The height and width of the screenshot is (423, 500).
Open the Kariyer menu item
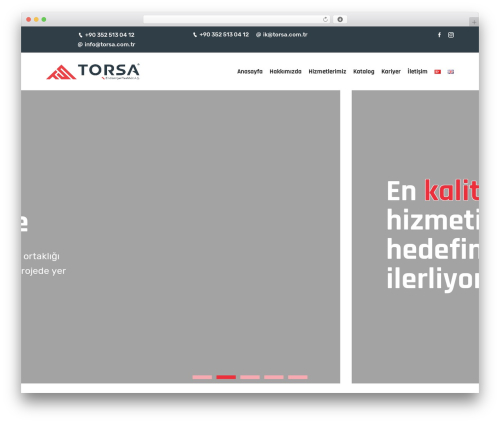tap(391, 71)
